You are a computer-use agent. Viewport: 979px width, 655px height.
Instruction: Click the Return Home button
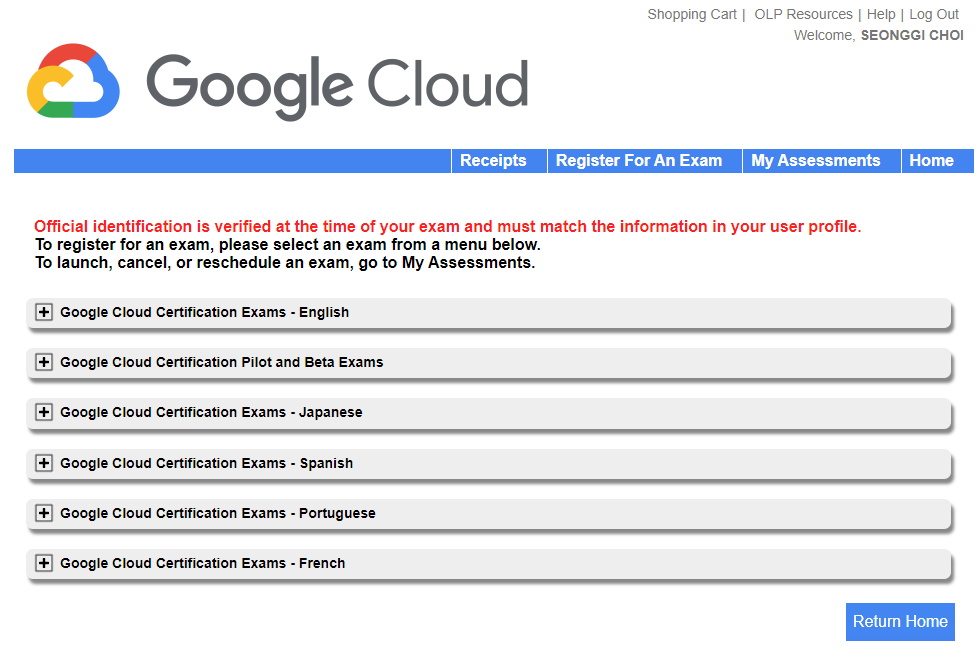pyautogui.click(x=900, y=622)
